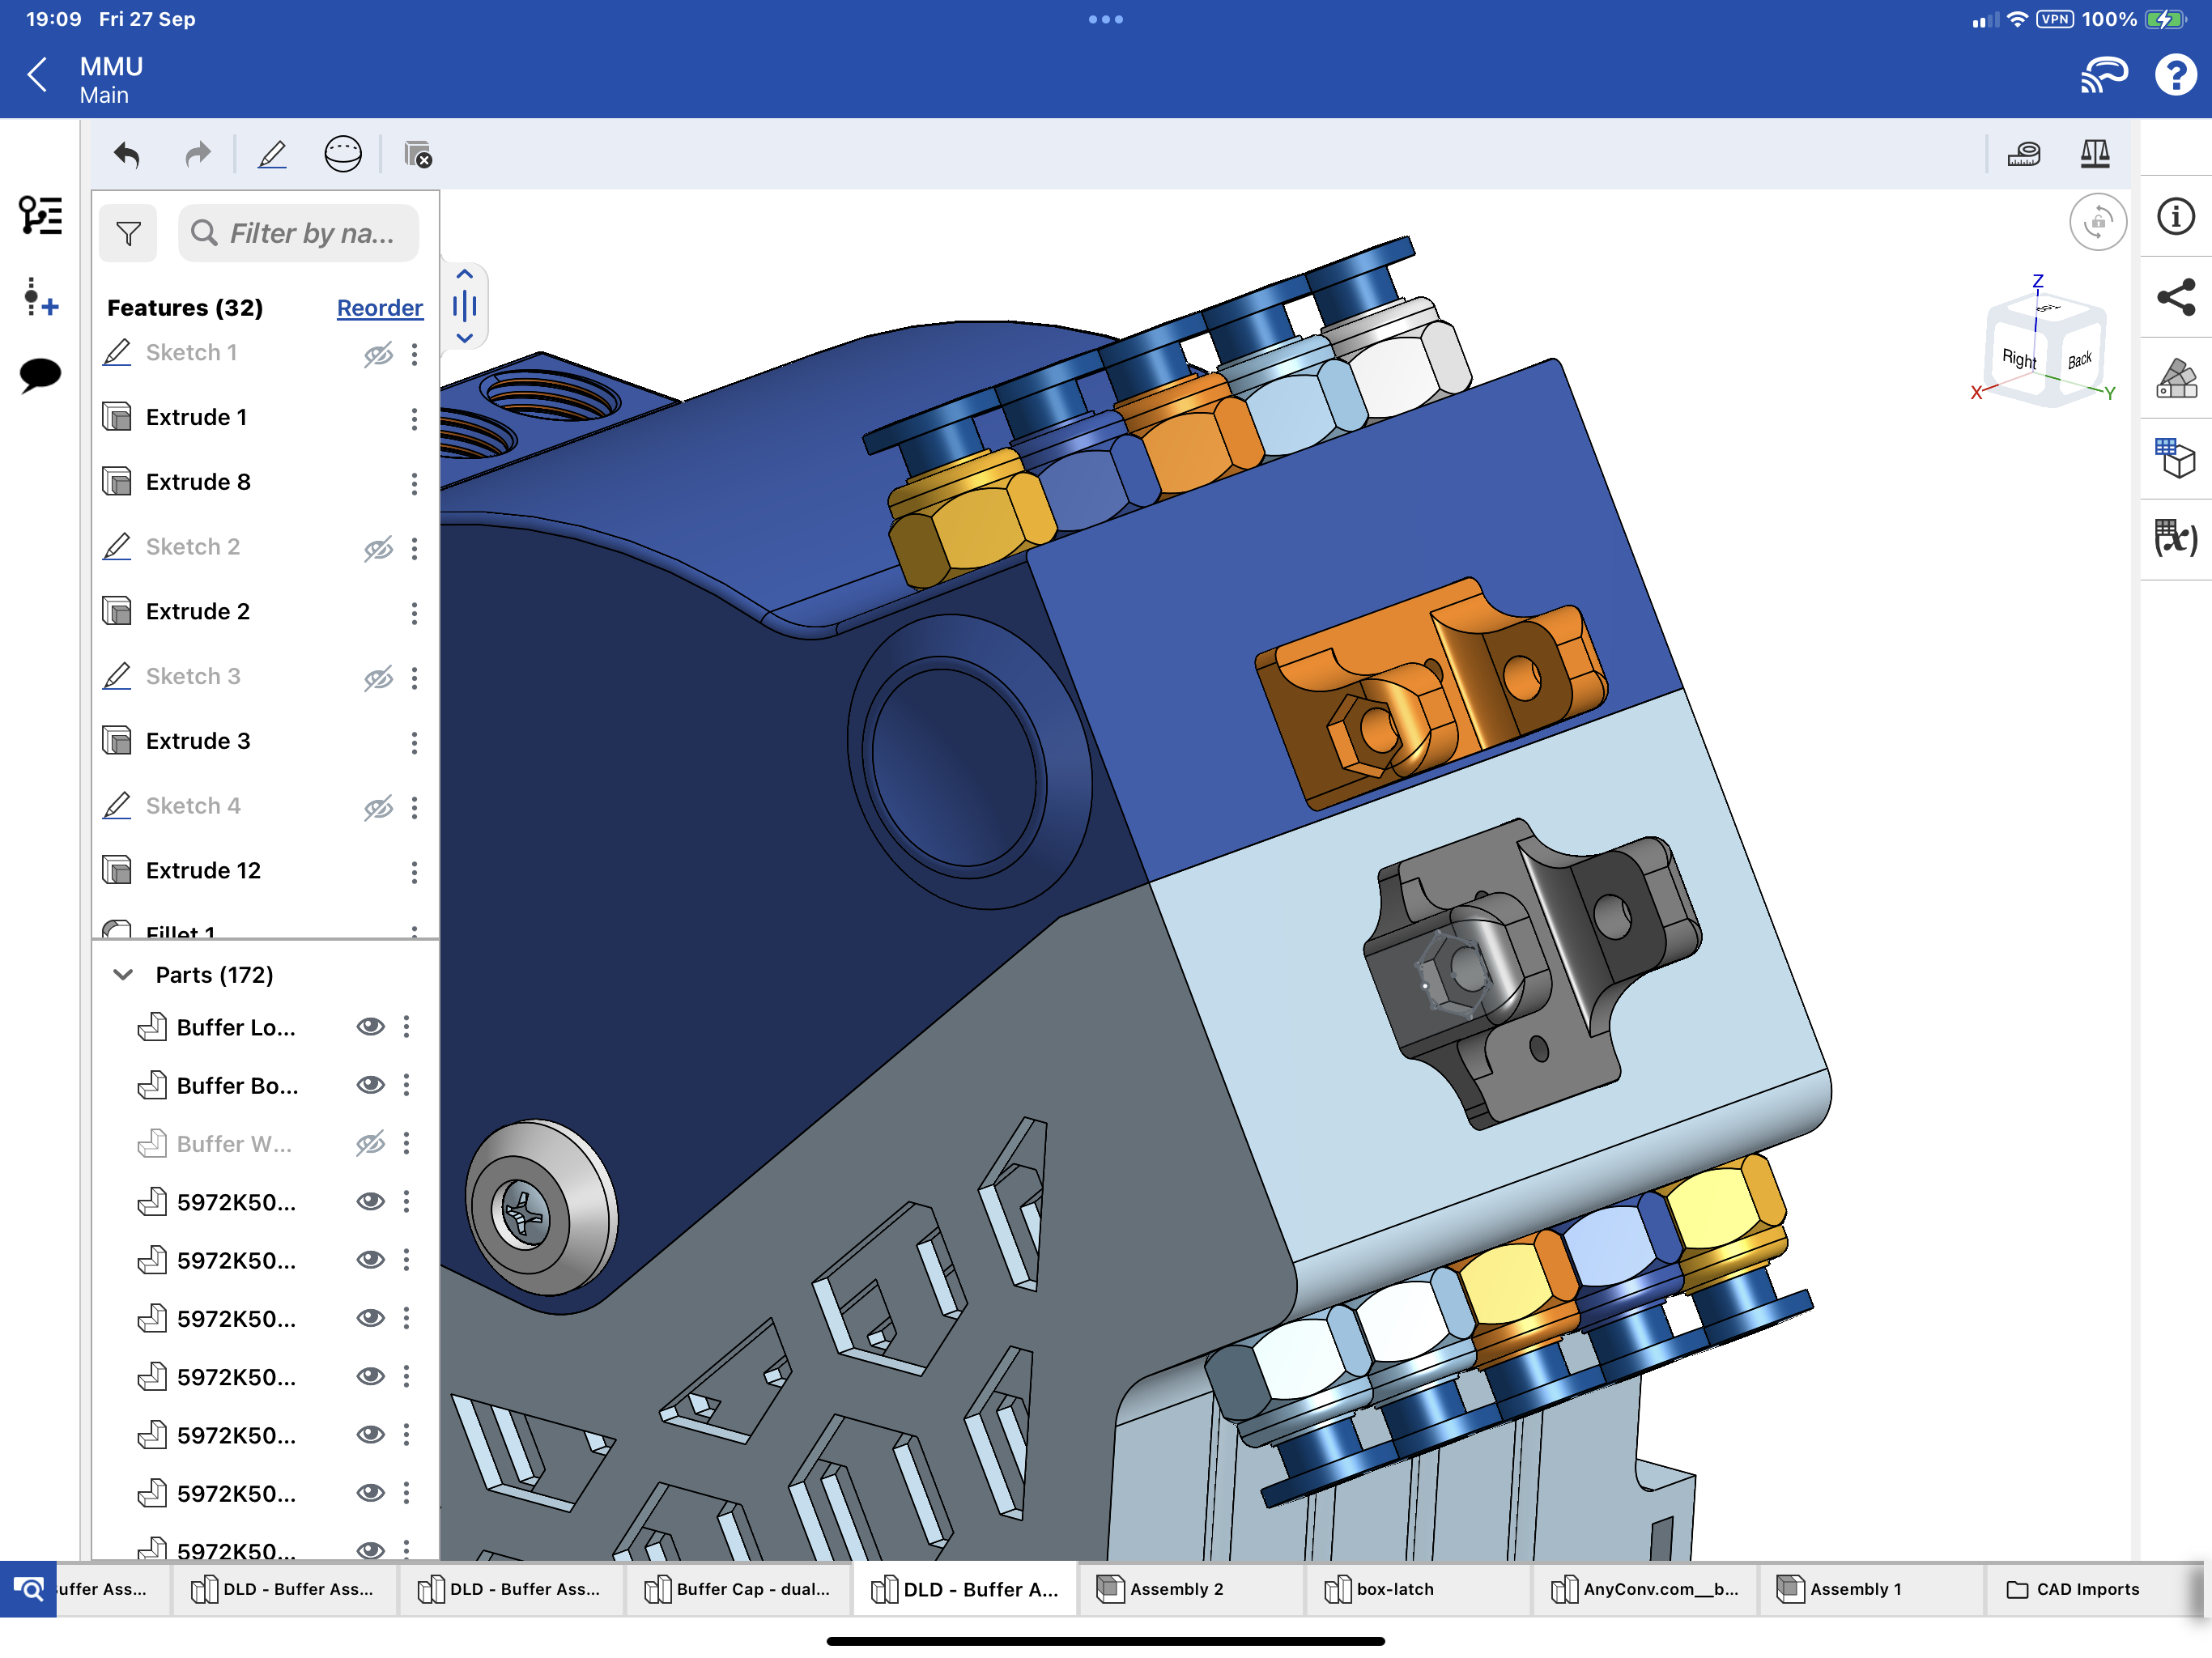Viewport: 2212px width, 1658px height.
Task: Open the filter options funnel
Action: pos(128,234)
